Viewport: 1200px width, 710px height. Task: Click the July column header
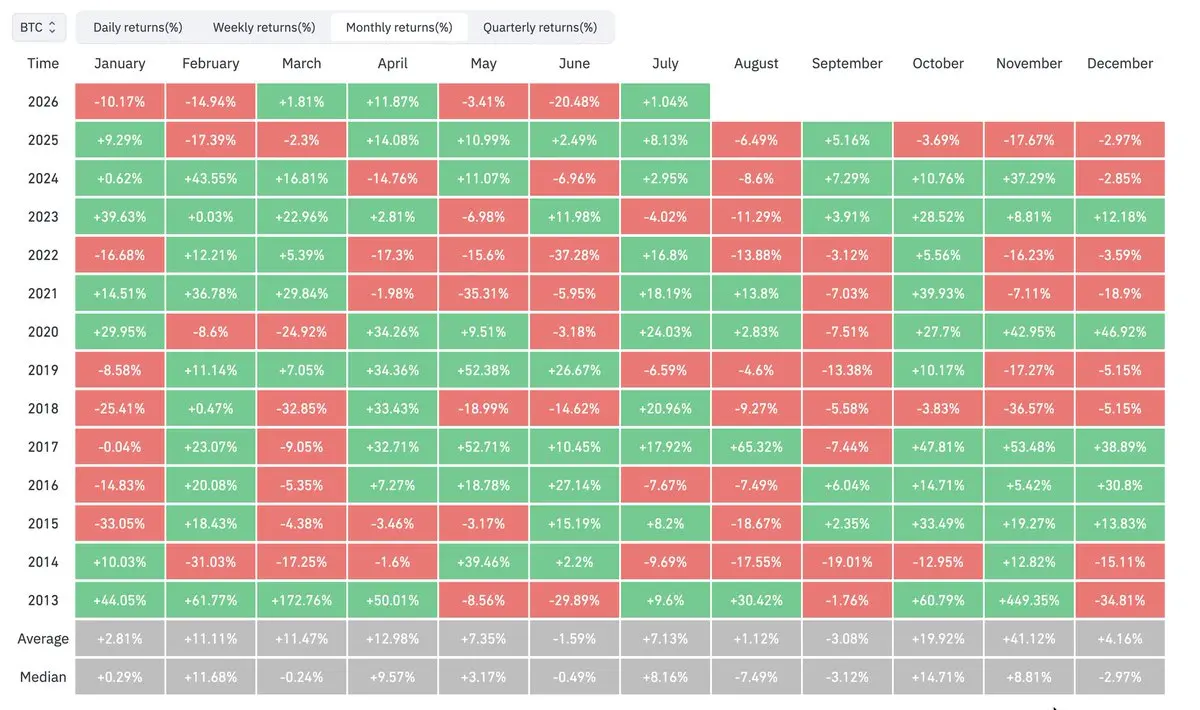tap(665, 63)
